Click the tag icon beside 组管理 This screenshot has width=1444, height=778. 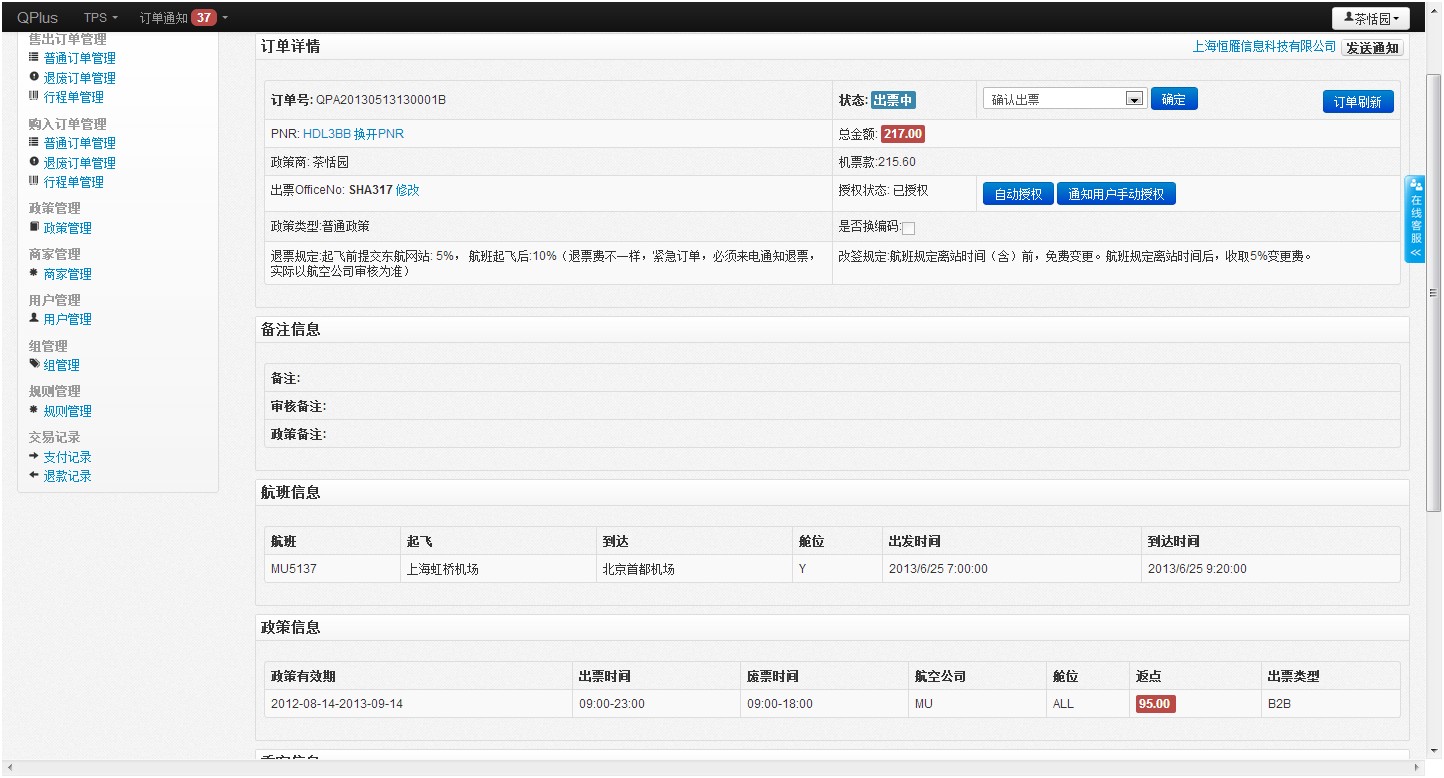[34, 365]
